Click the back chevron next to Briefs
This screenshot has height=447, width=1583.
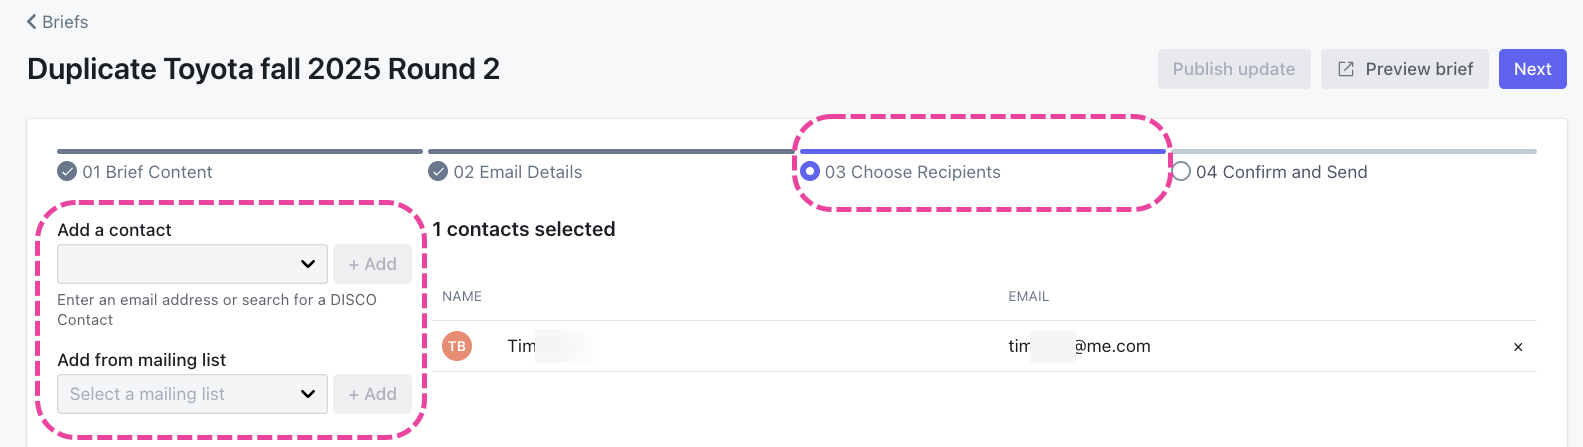point(32,22)
